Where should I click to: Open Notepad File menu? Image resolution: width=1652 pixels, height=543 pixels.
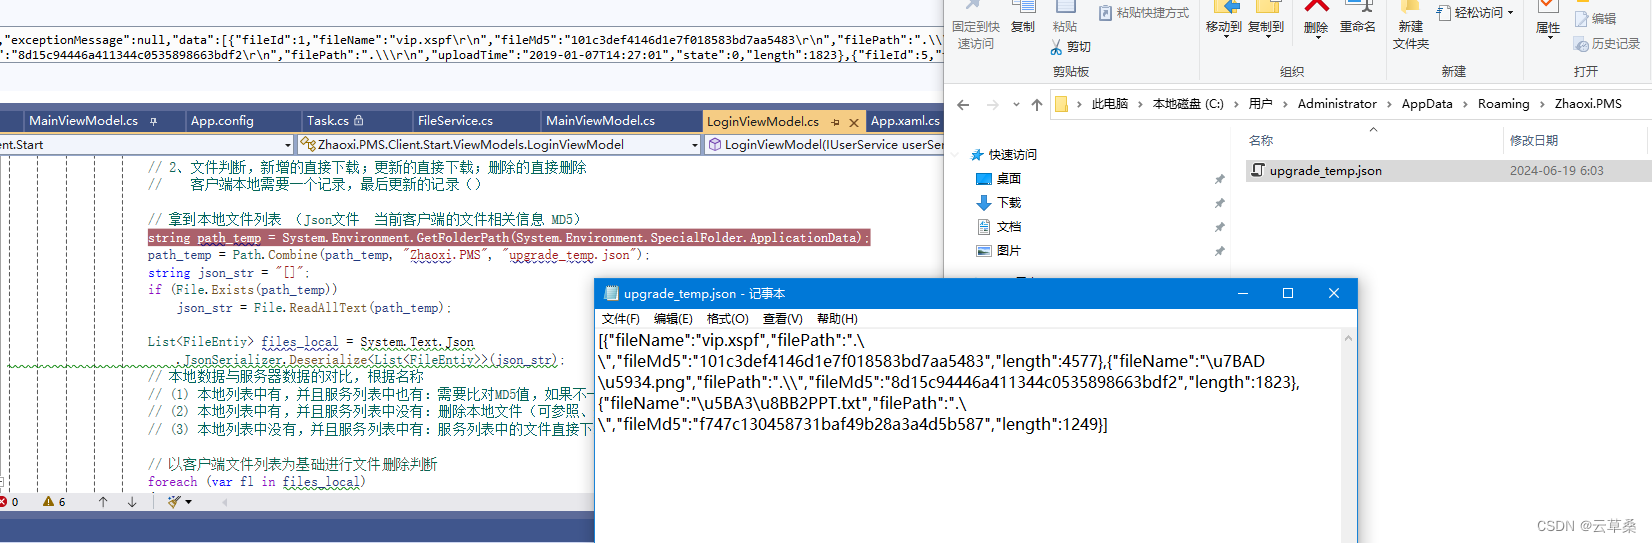click(620, 319)
